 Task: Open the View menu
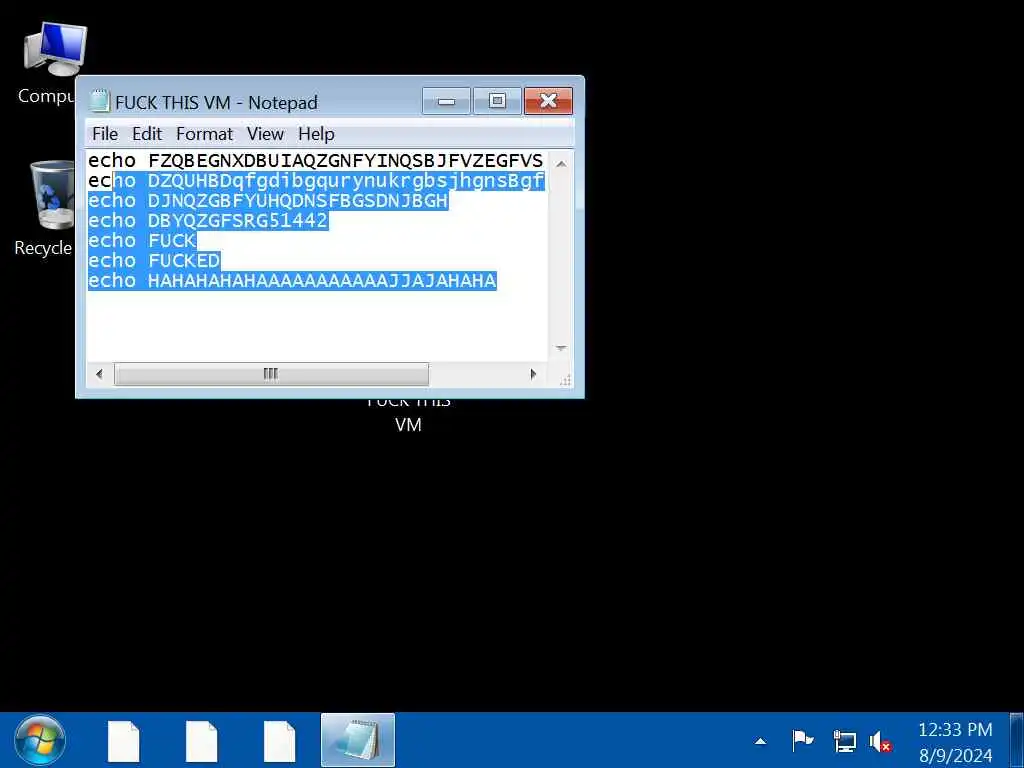[x=265, y=134]
